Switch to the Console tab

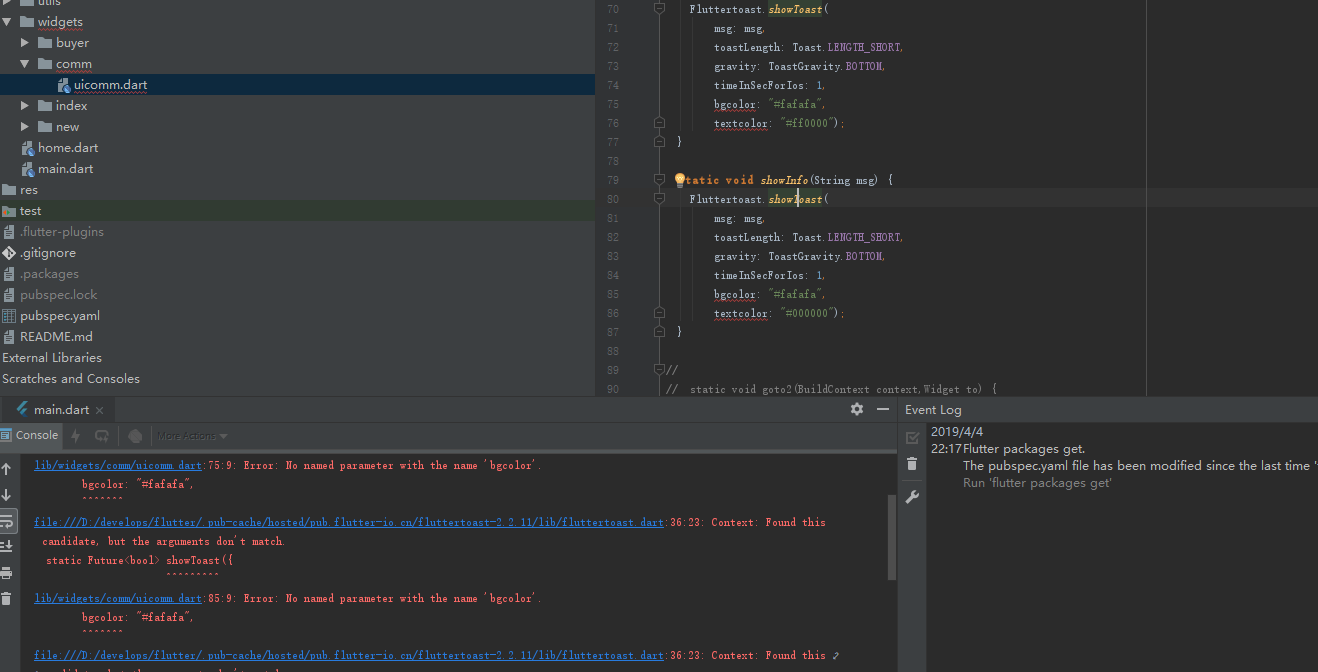29,435
